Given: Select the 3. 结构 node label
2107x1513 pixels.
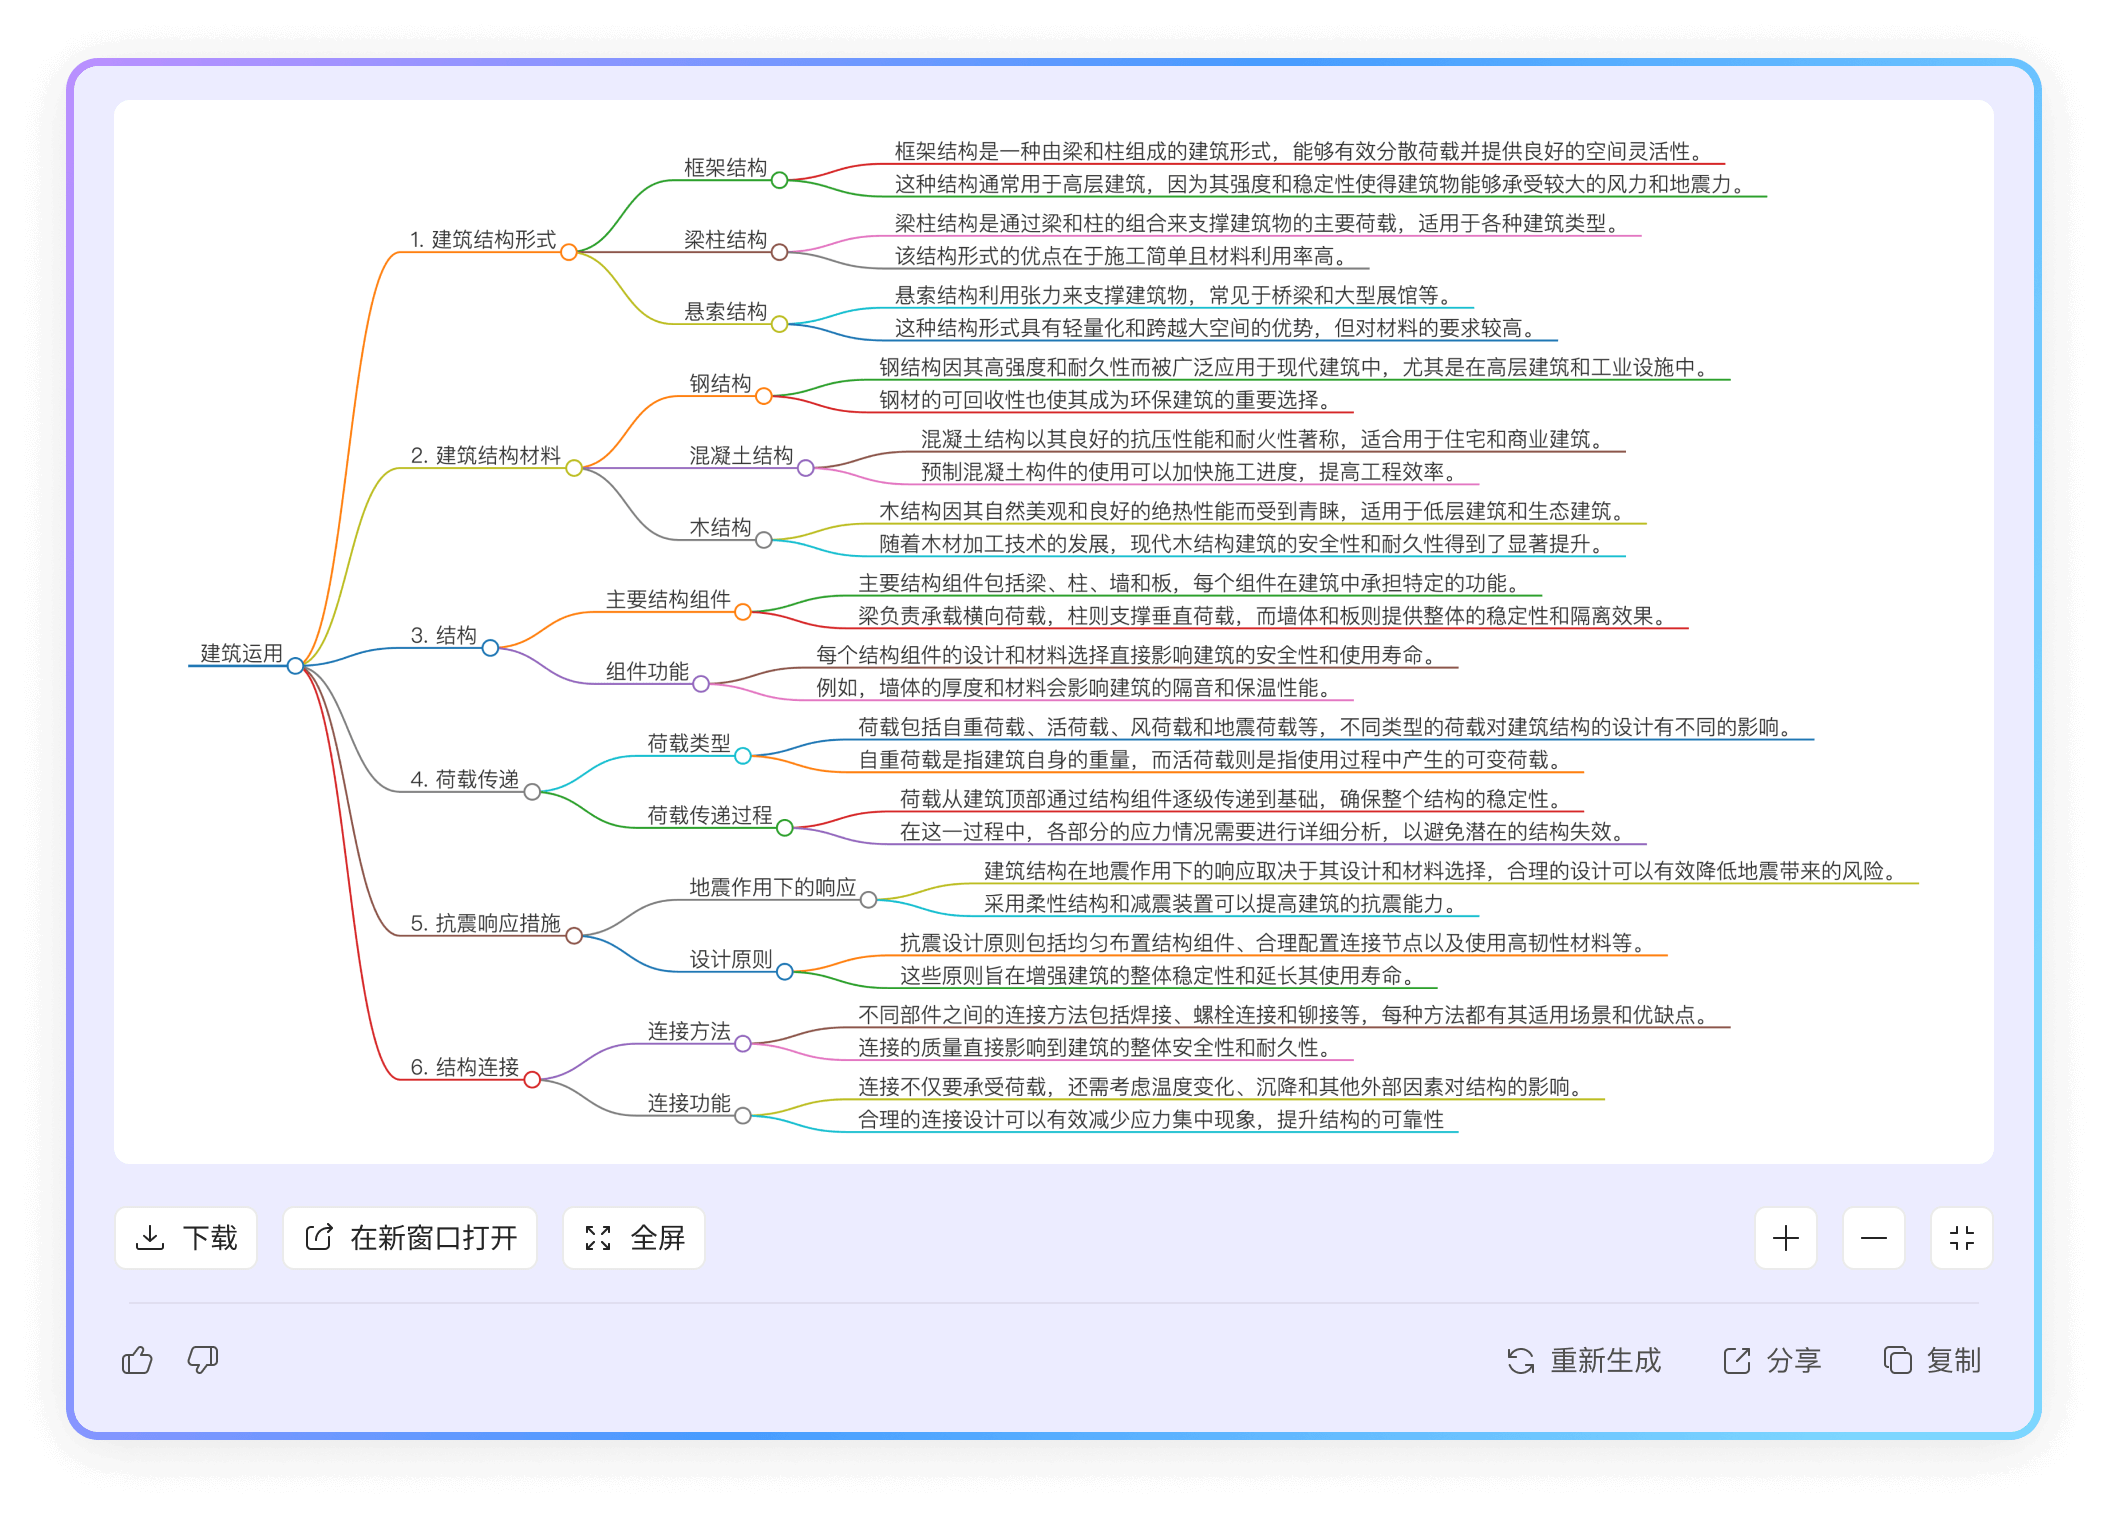Looking at the screenshot, I should click(444, 635).
